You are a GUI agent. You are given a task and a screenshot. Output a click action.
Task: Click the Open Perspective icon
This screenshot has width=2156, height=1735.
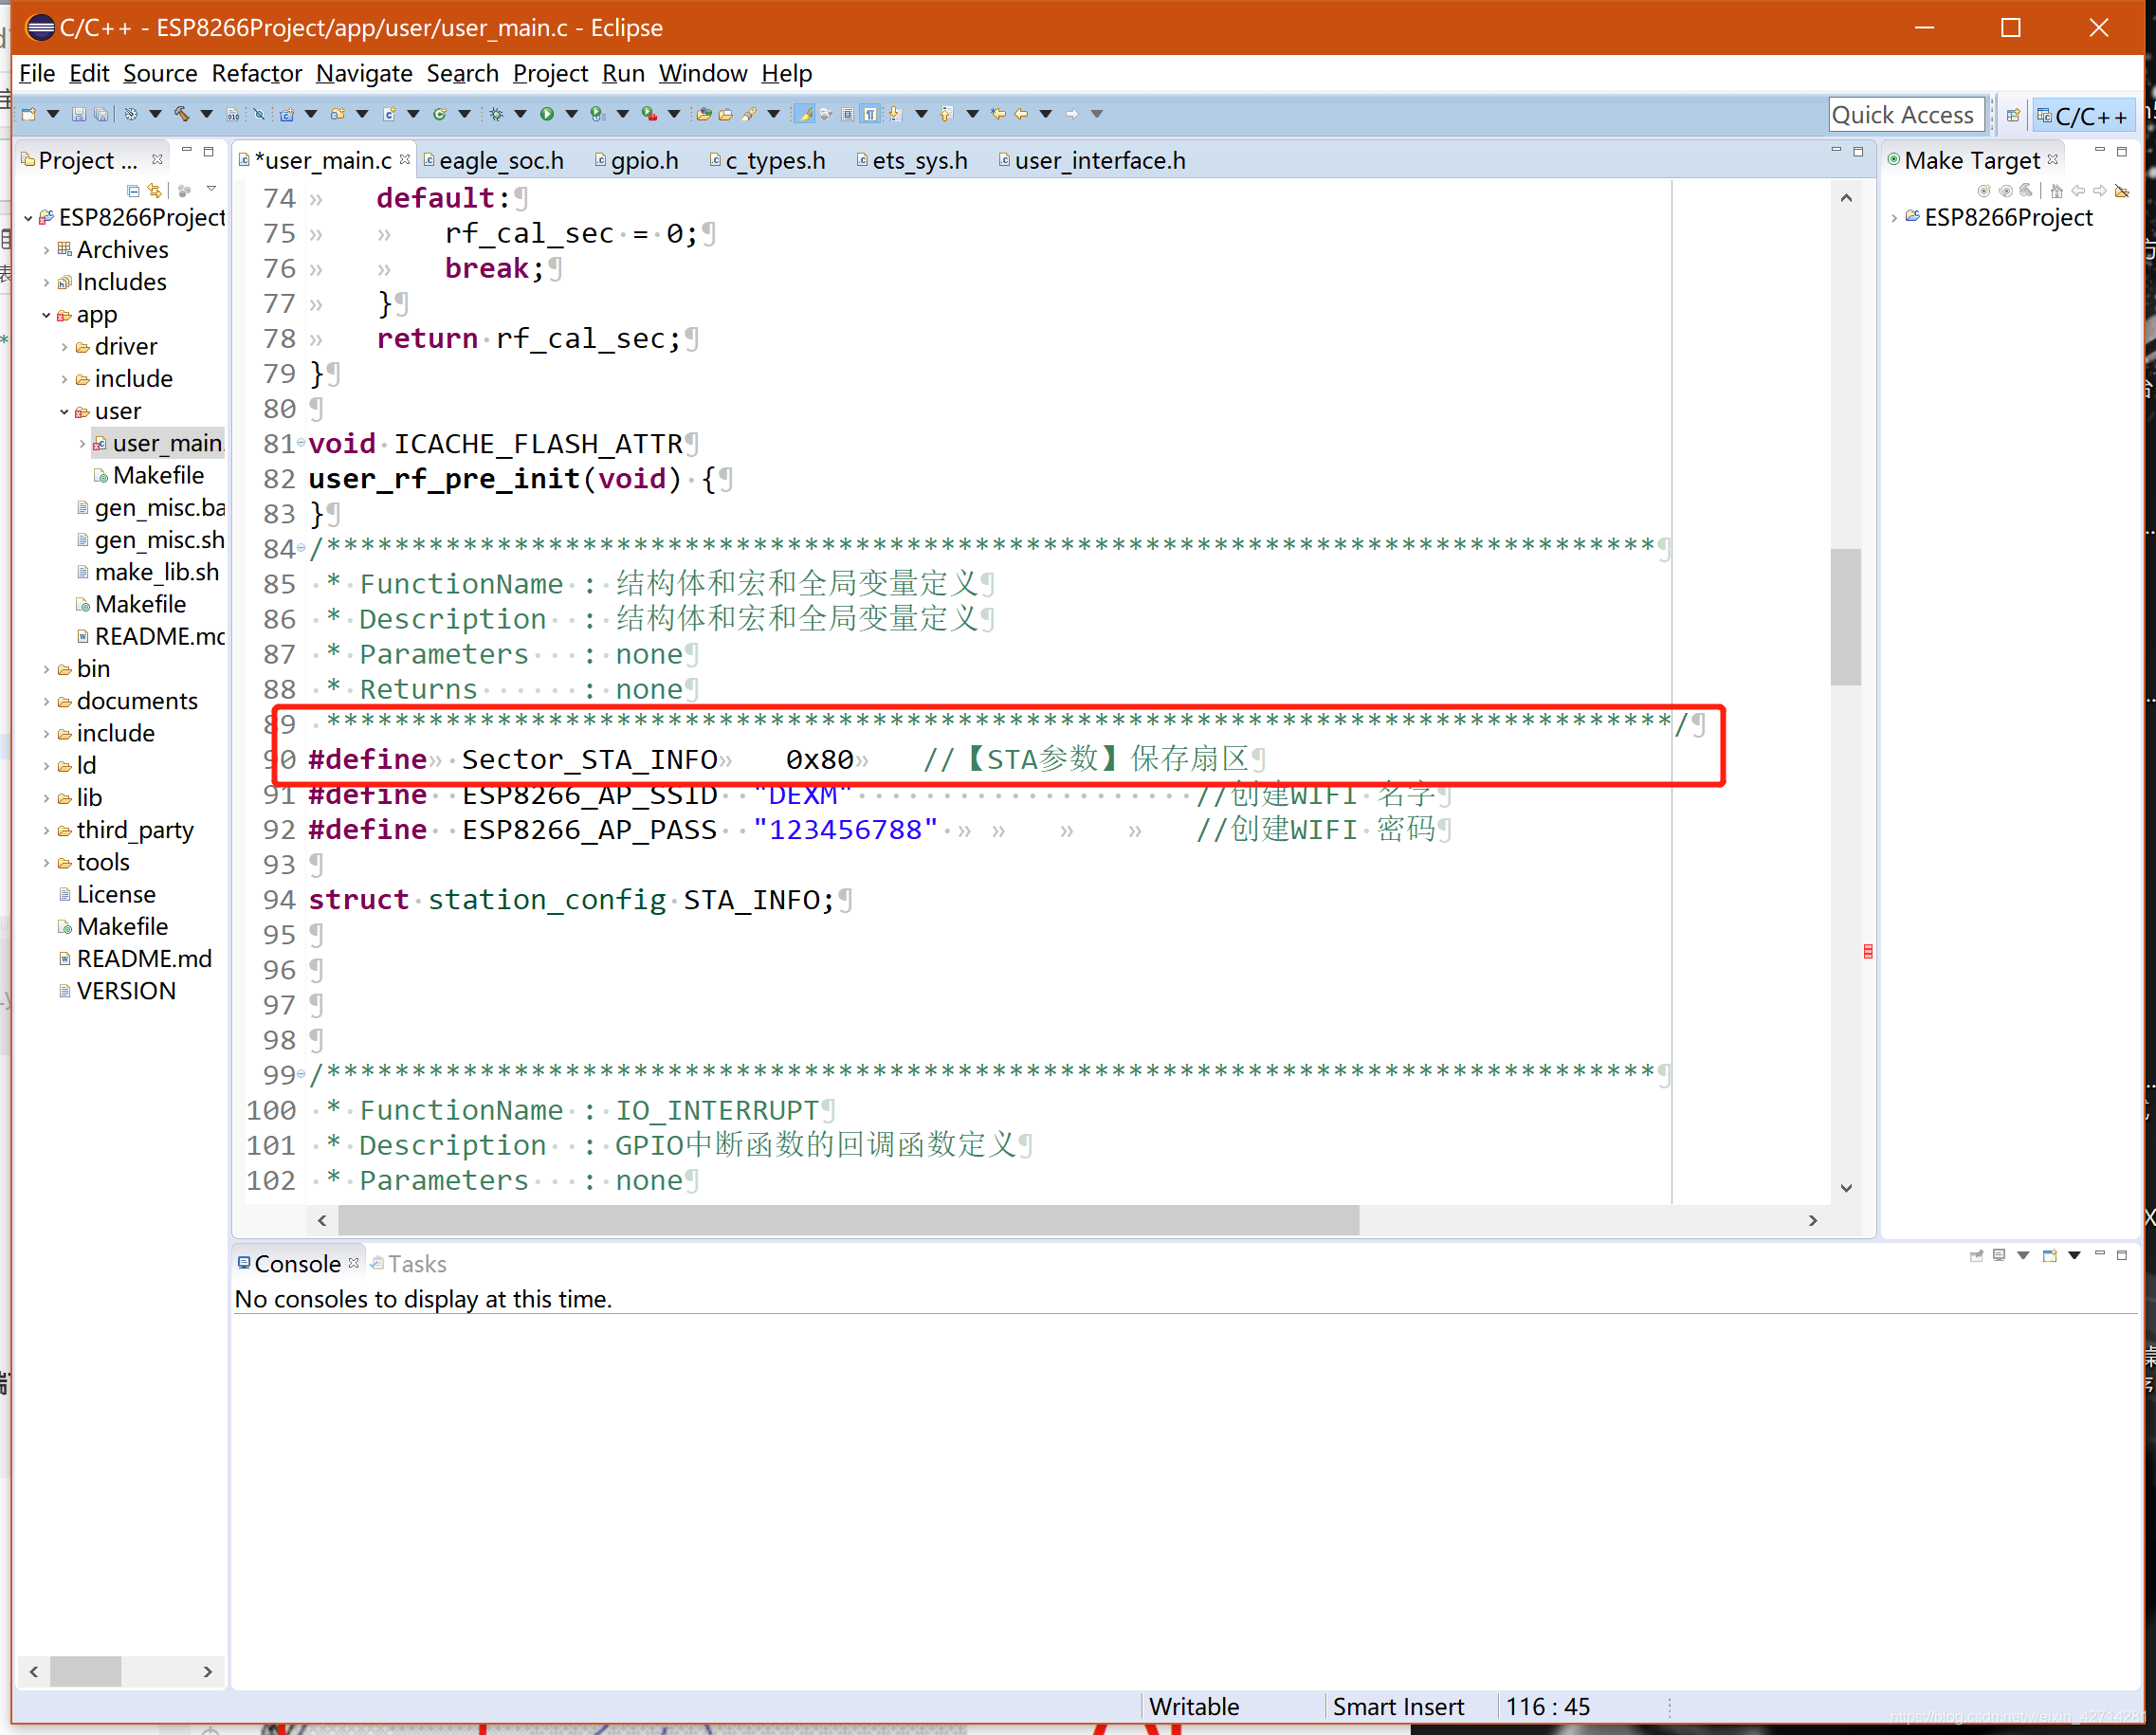click(x=2013, y=116)
